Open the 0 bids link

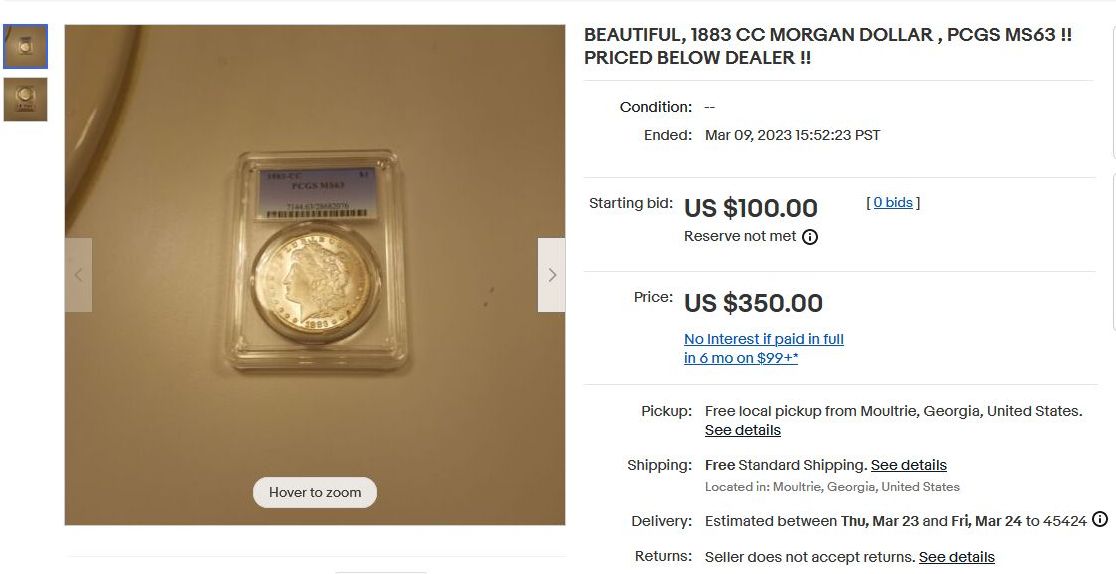(x=893, y=203)
